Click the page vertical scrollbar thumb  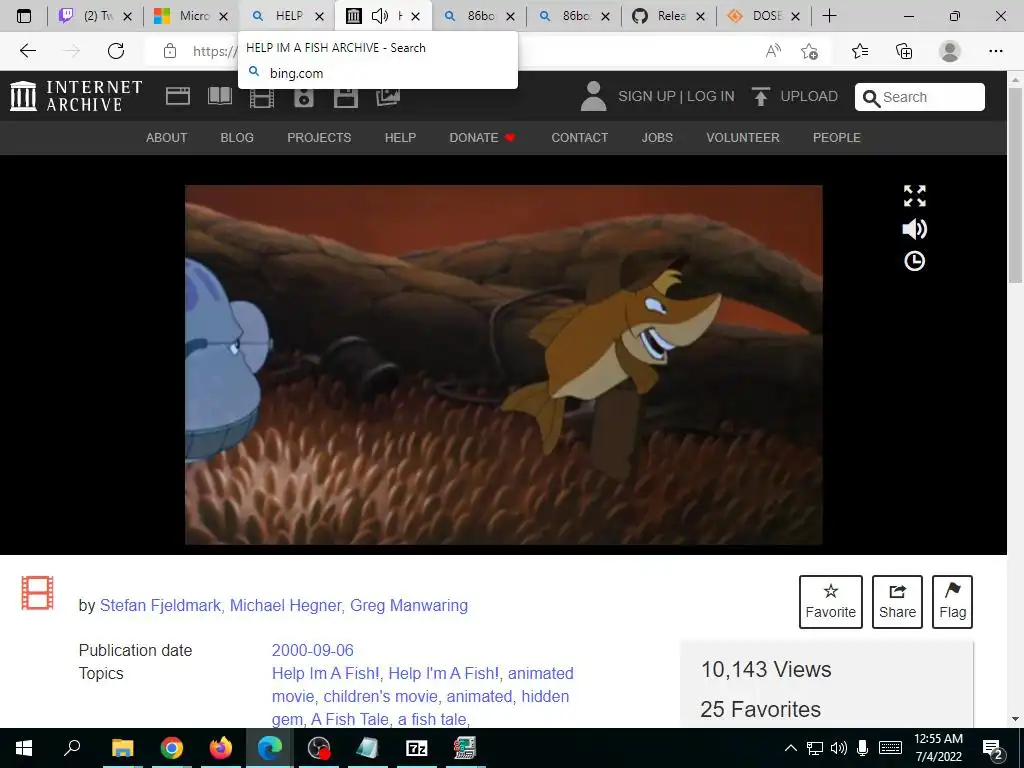click(1015, 184)
